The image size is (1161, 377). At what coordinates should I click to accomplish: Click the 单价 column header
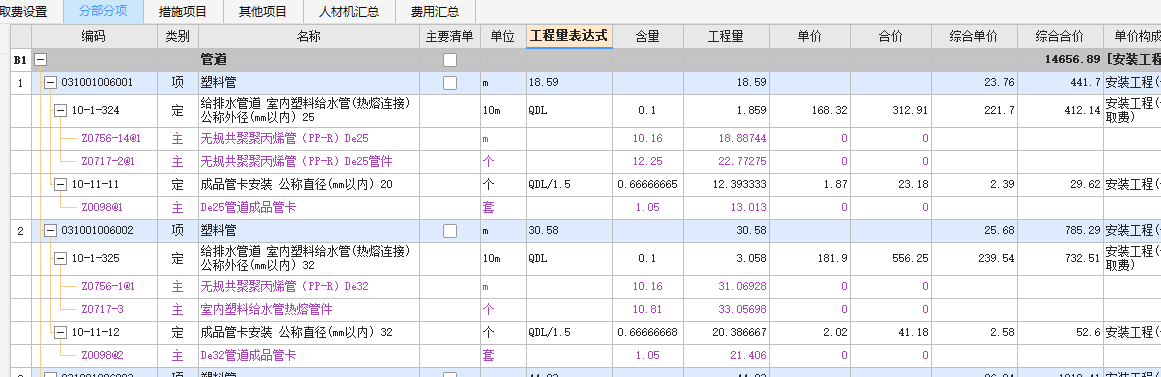tap(809, 36)
